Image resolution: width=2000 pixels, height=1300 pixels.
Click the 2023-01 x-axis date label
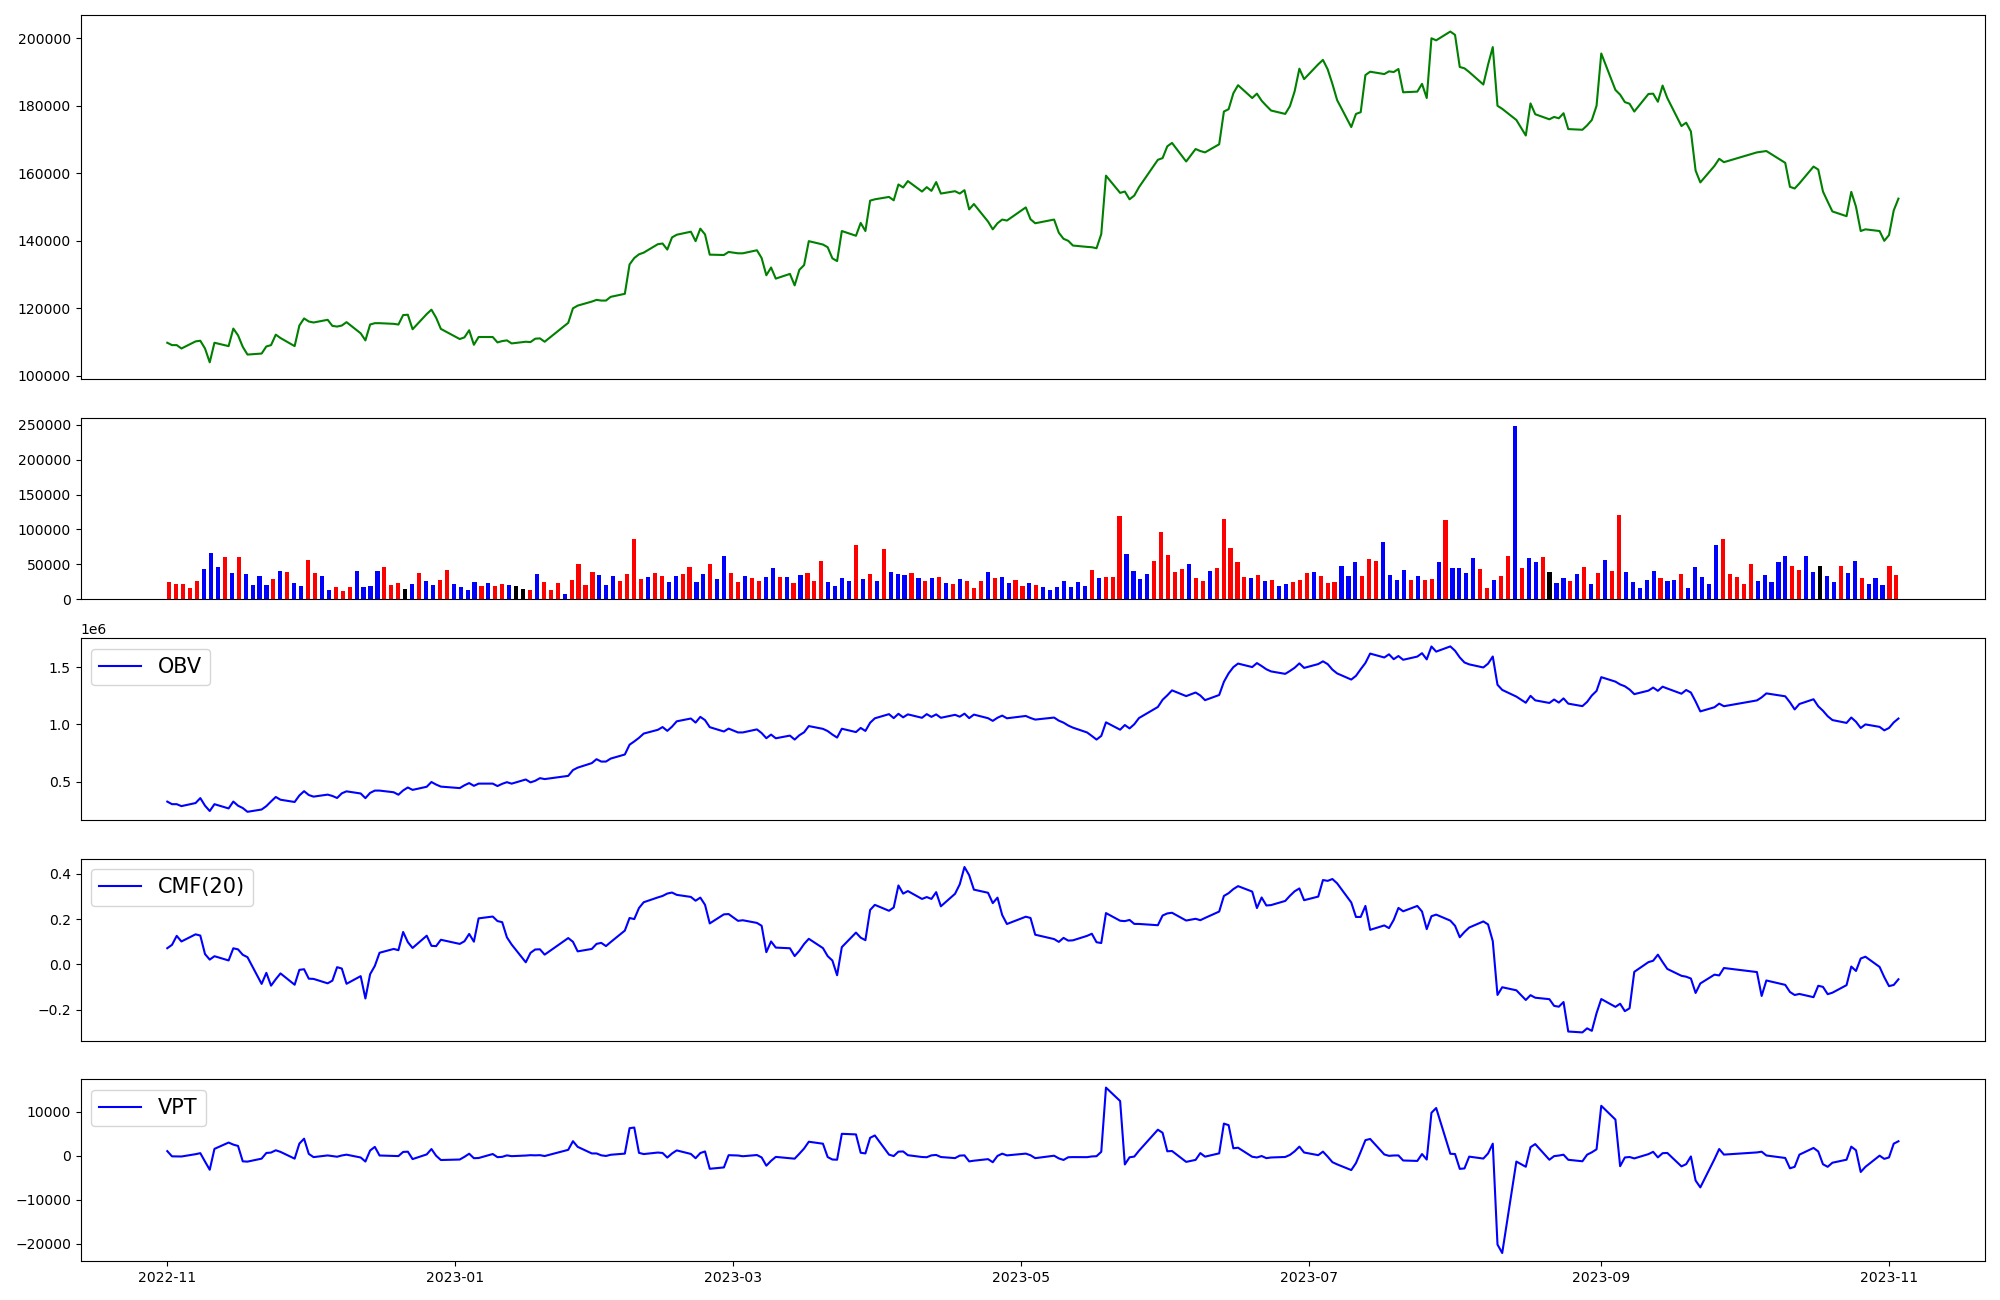[455, 1276]
